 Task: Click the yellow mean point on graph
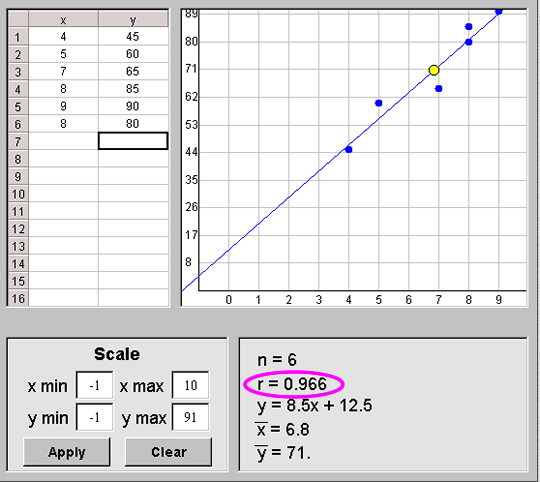[x=434, y=70]
